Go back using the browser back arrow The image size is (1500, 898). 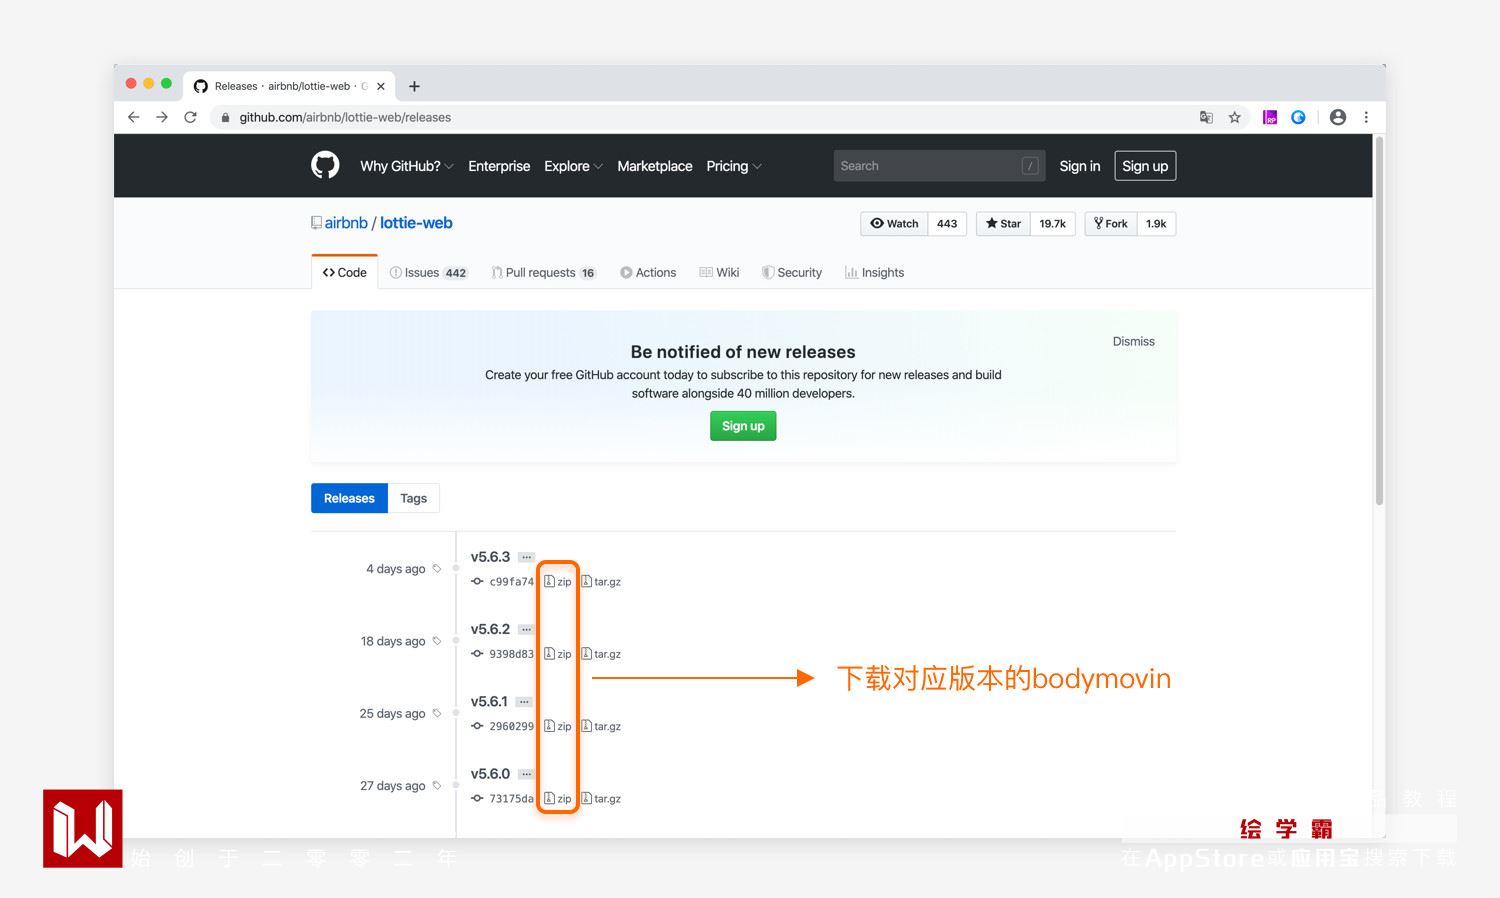point(134,117)
